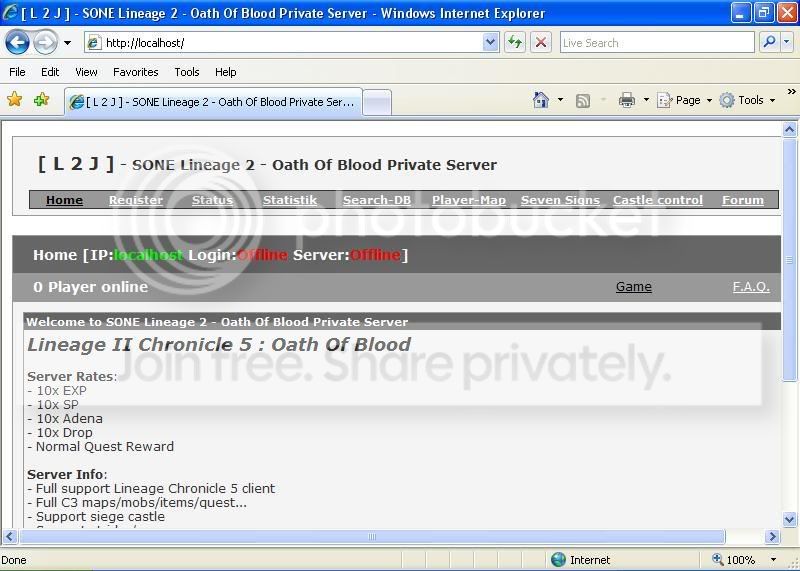Screen dimensions: 800x571
Task: Open the search provider dropdown arrow
Action: point(787,43)
